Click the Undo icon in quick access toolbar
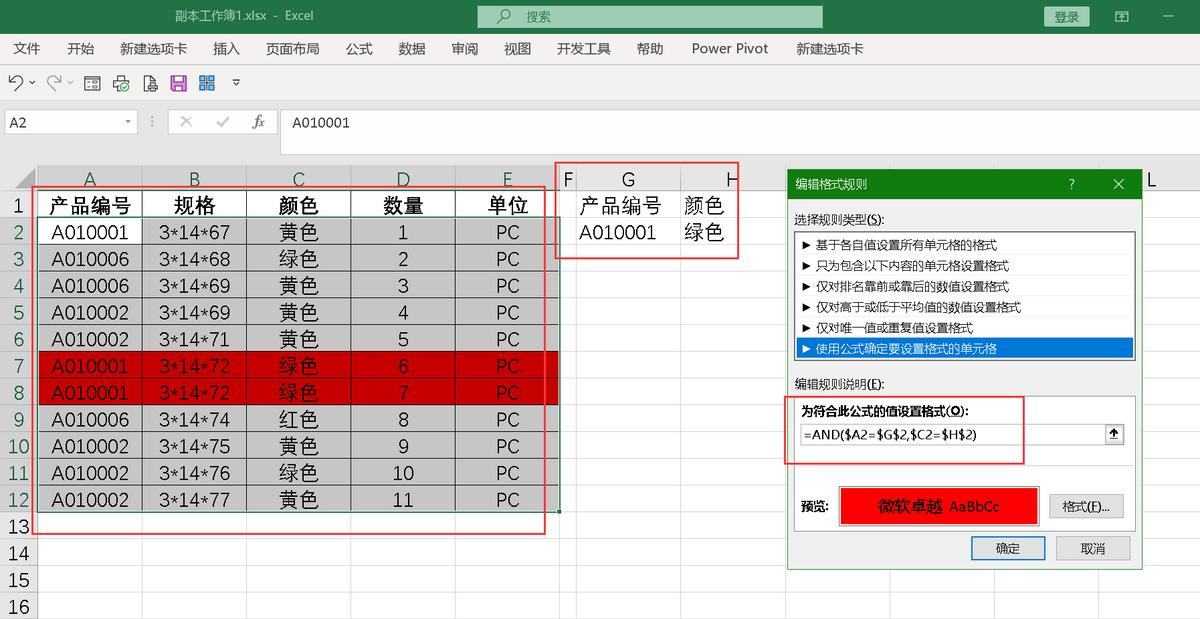1200x619 pixels. [x=15, y=82]
